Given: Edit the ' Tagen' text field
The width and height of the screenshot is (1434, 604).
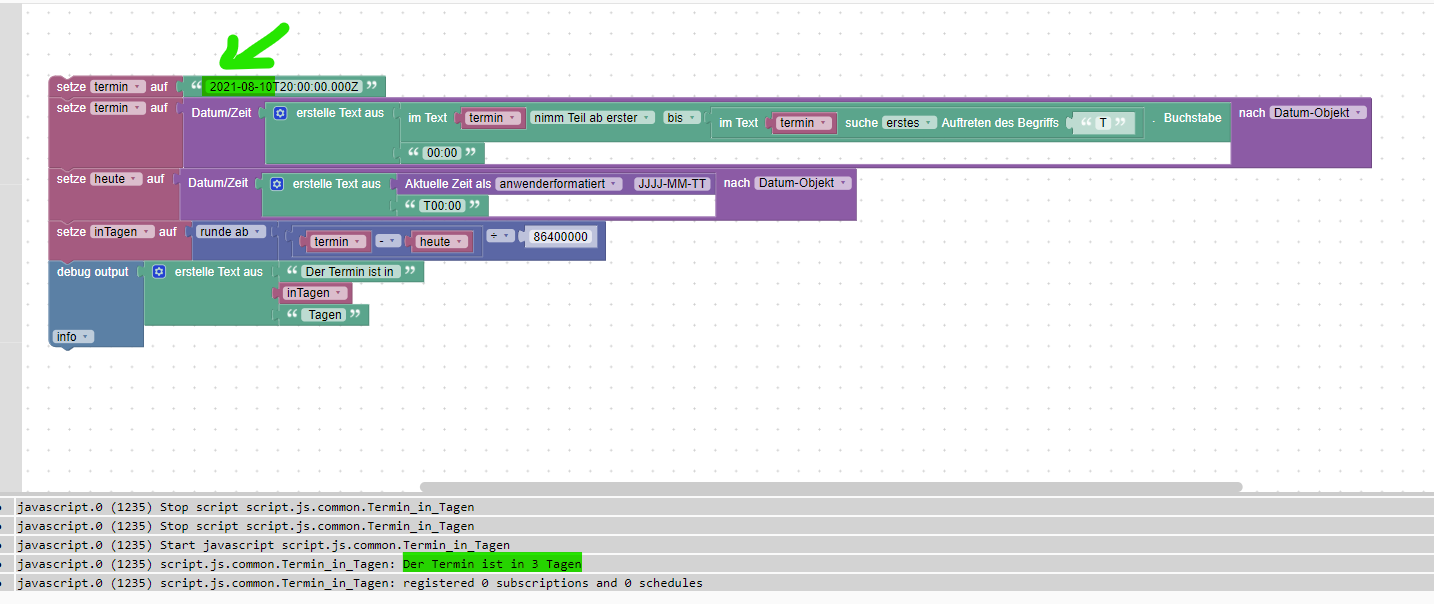Looking at the screenshot, I should (x=325, y=315).
